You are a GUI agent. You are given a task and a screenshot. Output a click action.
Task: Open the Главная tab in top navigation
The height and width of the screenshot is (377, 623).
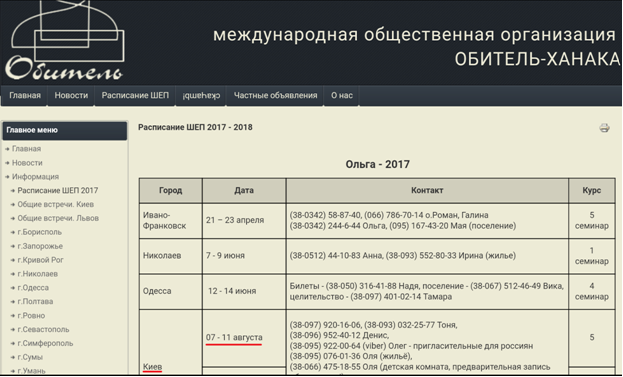(x=25, y=95)
